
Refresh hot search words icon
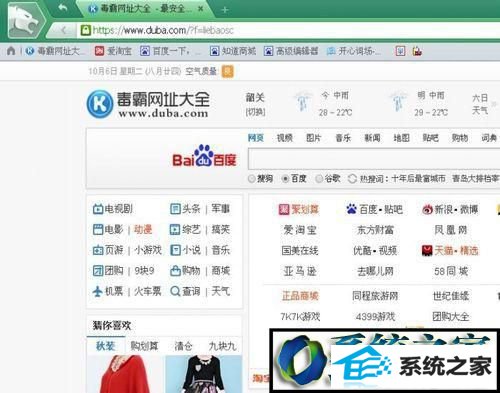coord(352,179)
